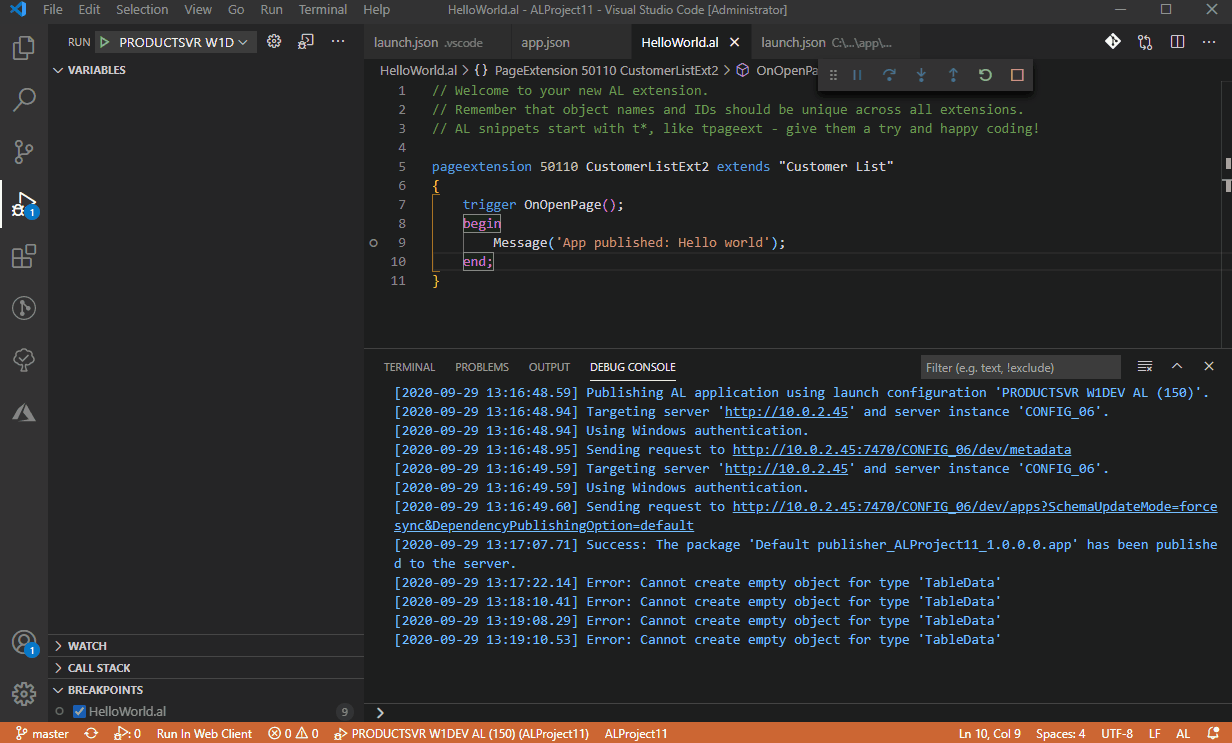Open the Terminal menu

322,9
